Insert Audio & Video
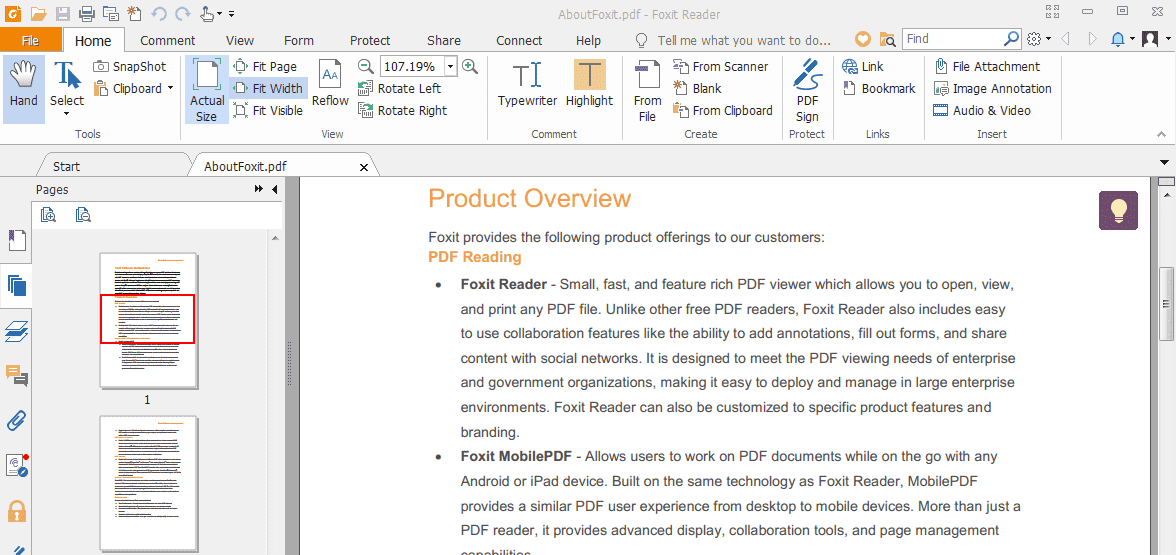 982,110
